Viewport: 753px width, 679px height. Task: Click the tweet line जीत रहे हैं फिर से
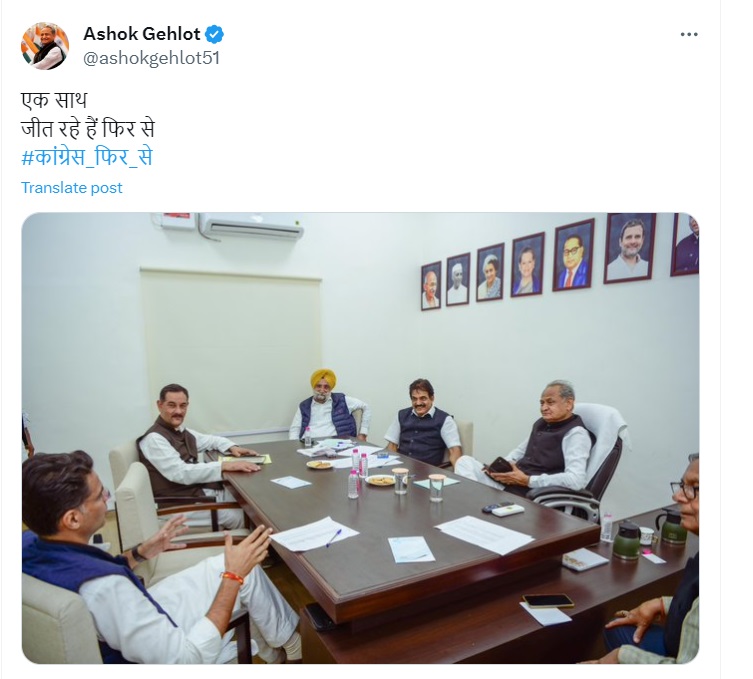88,129
